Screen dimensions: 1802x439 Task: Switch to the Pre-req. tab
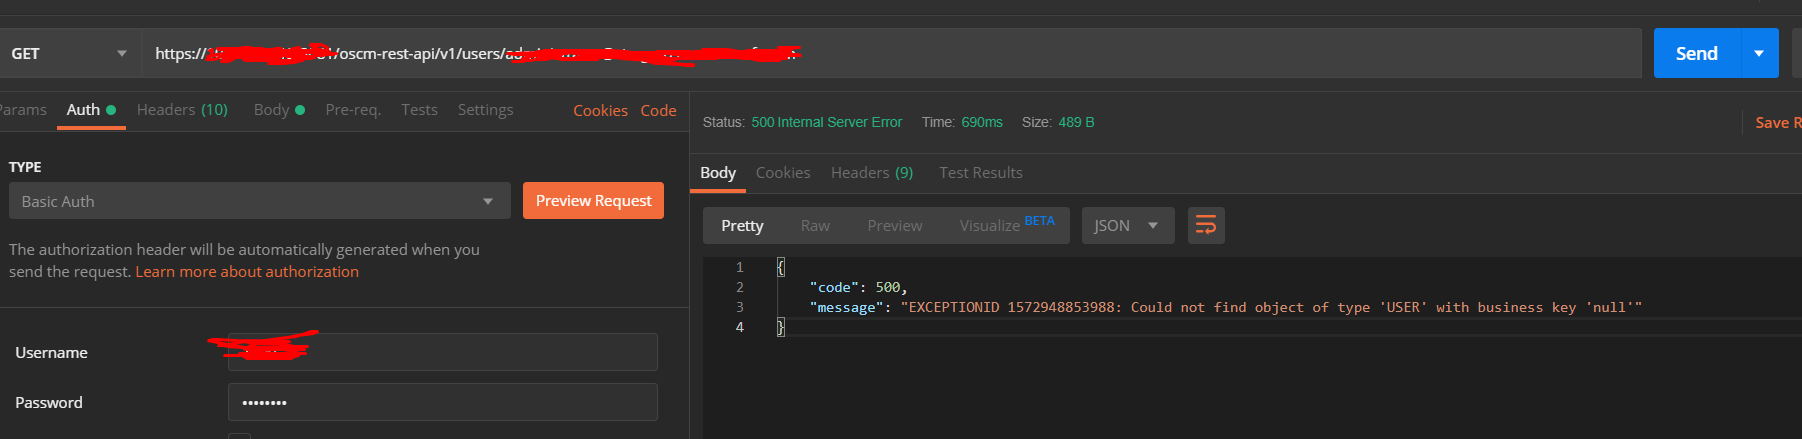[353, 110]
